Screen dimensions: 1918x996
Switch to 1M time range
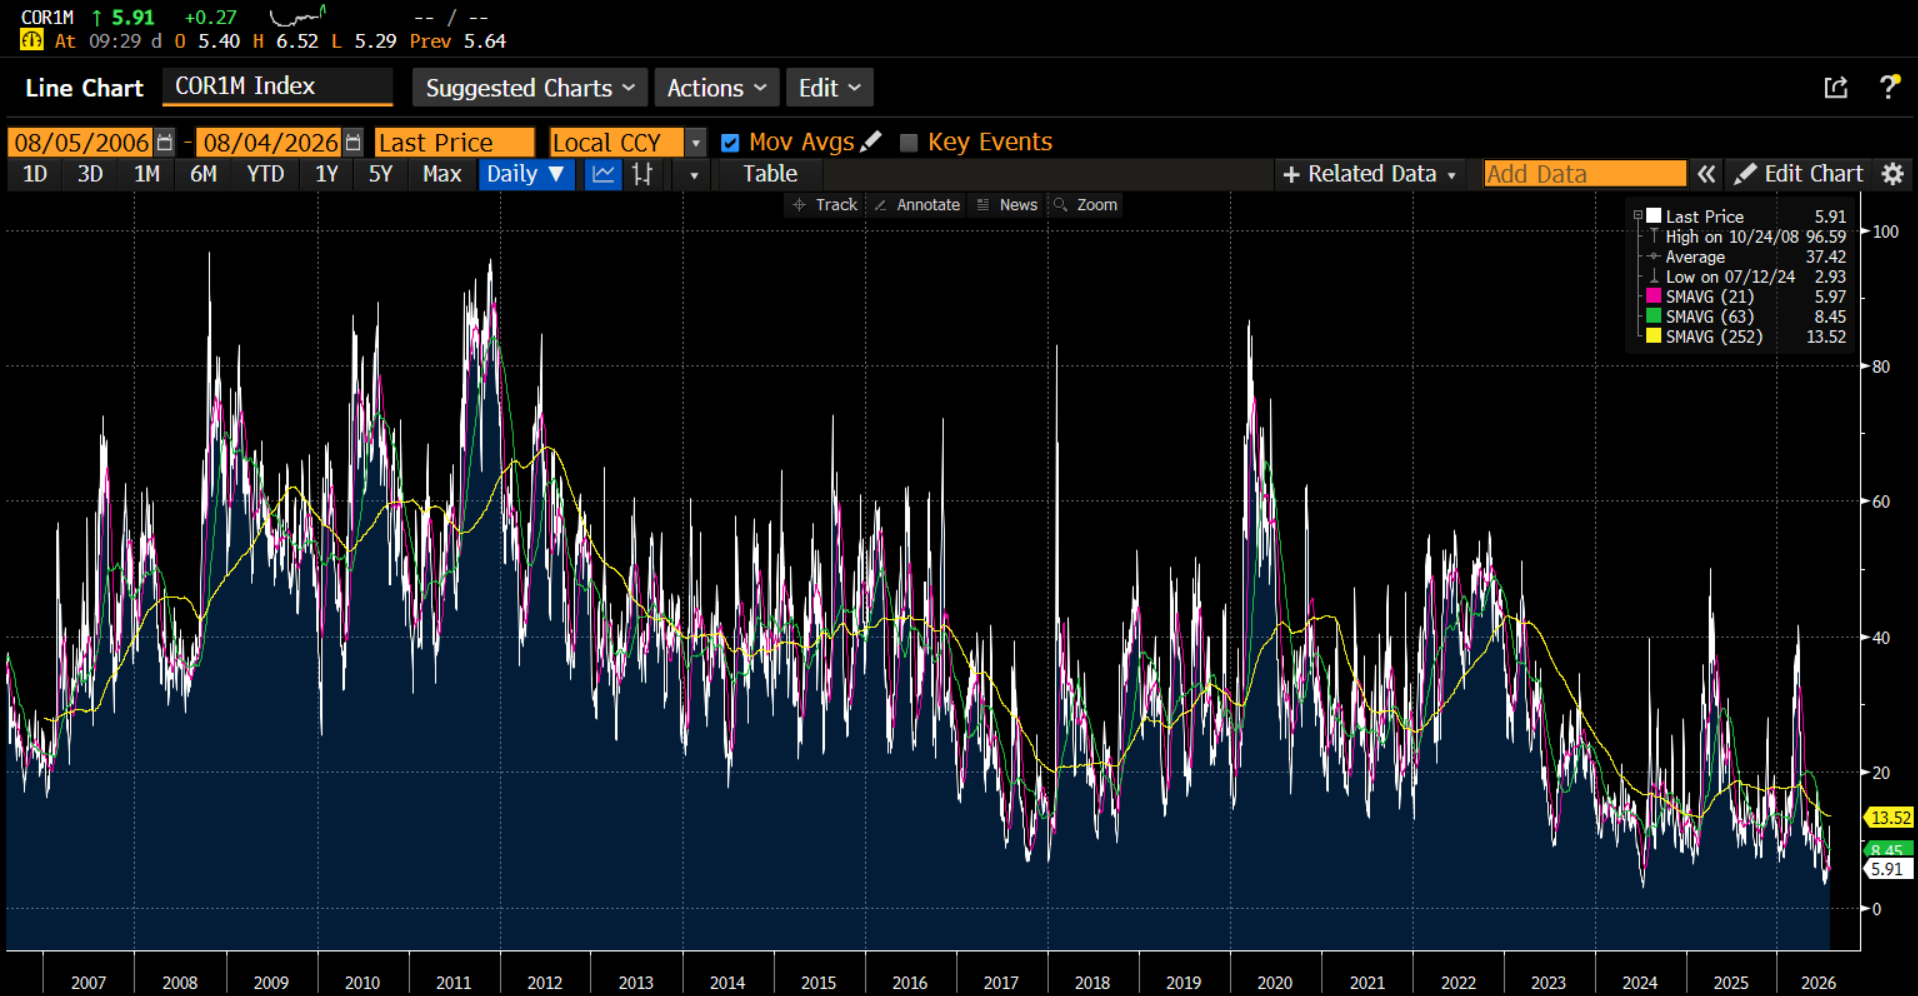pyautogui.click(x=147, y=174)
